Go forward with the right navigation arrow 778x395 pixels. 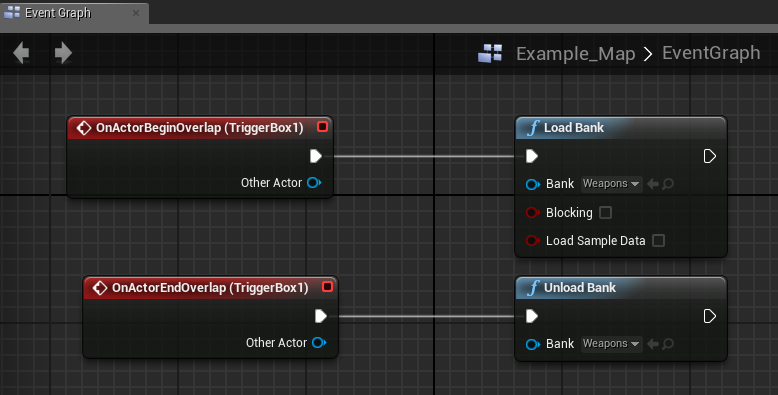point(63,53)
